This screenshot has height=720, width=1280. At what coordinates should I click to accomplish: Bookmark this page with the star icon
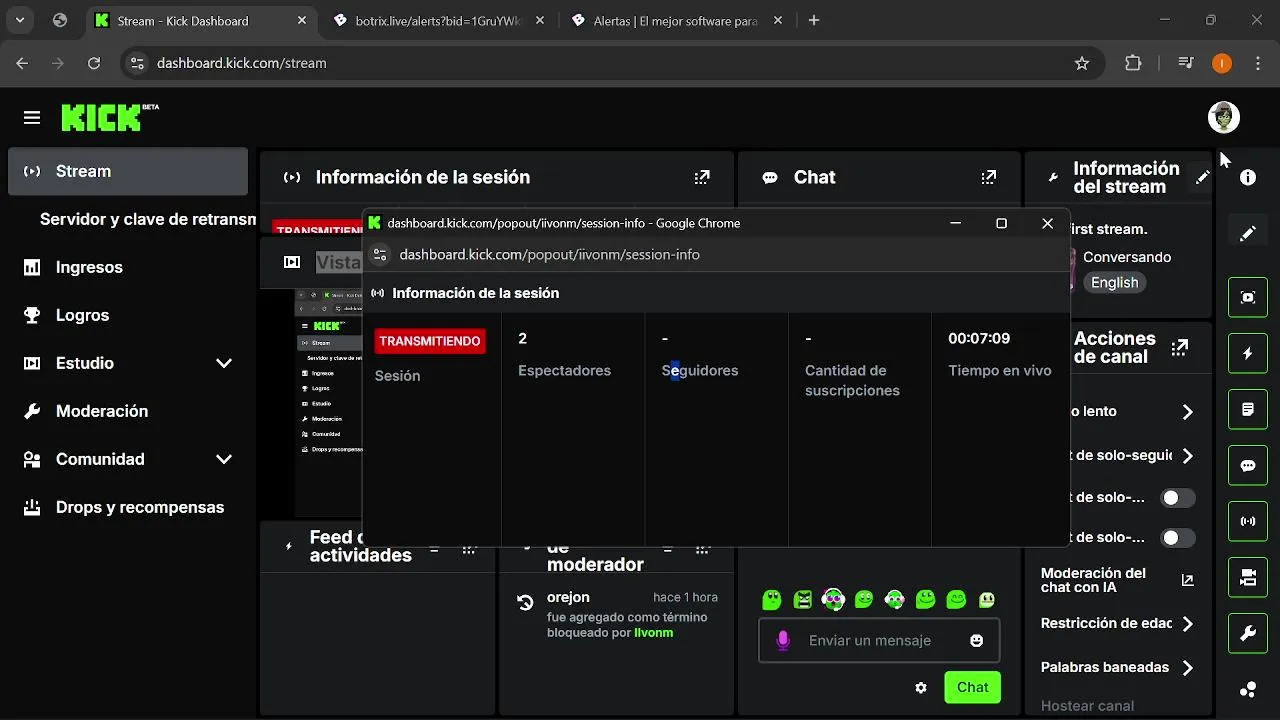point(1081,63)
